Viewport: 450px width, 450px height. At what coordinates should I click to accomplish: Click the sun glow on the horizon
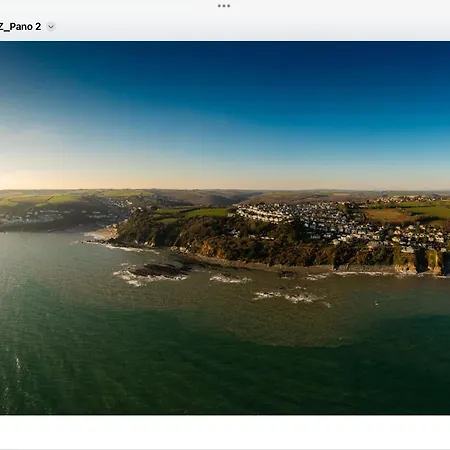click(x=10, y=180)
